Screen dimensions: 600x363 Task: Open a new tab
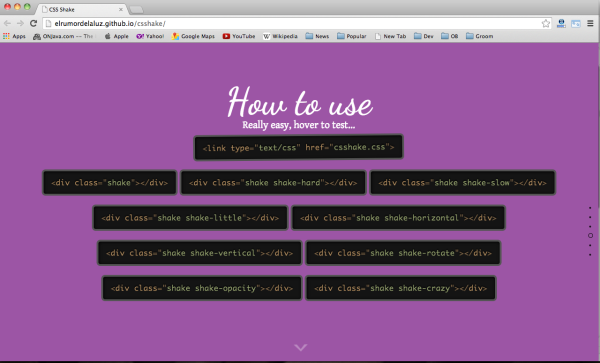(x=136, y=10)
